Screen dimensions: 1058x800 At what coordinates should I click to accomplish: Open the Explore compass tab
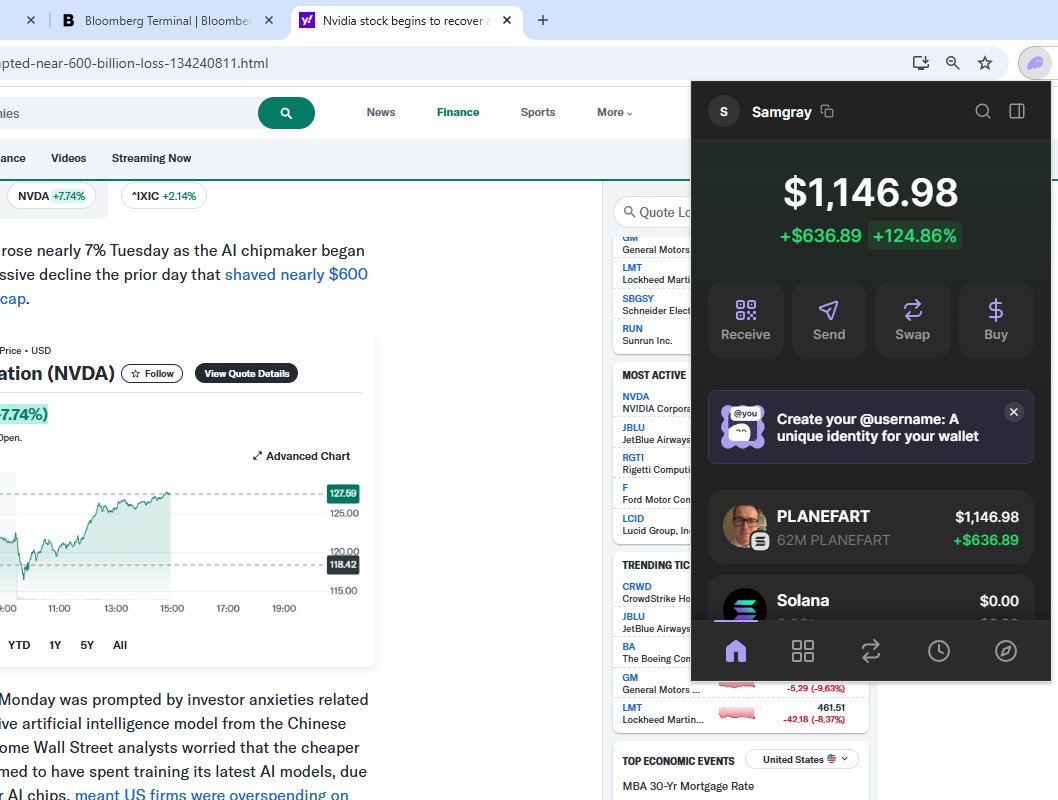1005,651
